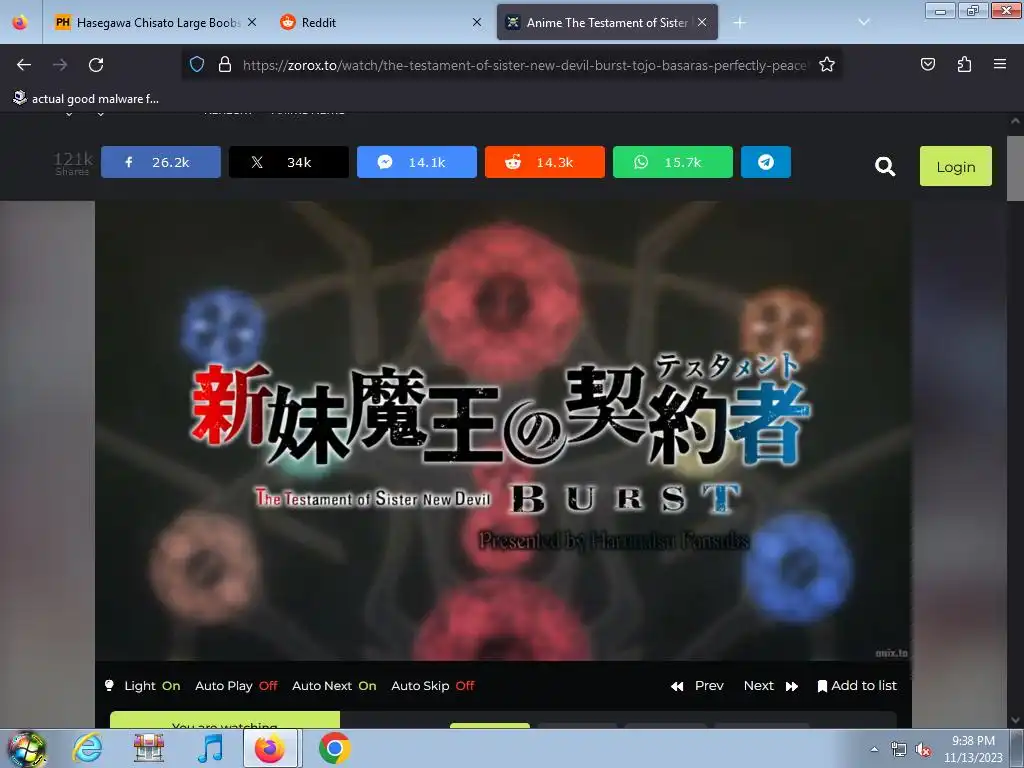Select the Anime The Testament of Sister tab
Screen dimensions: 1024x768
pos(607,22)
